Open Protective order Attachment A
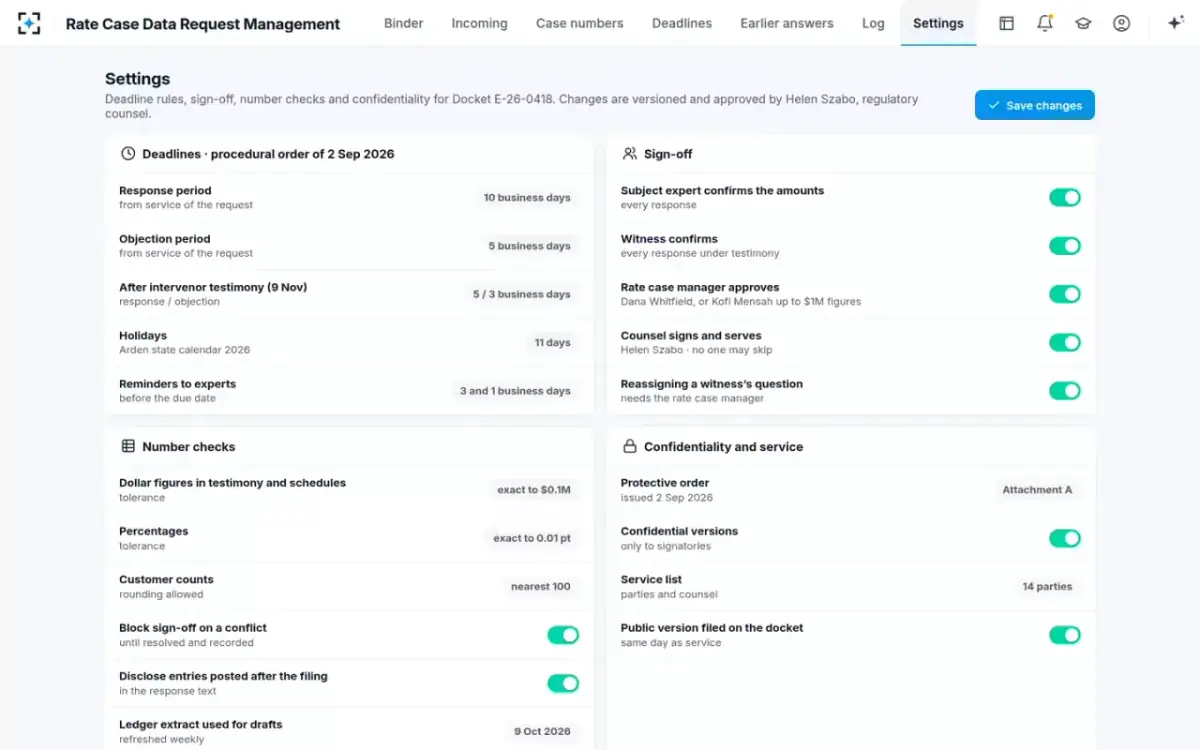This screenshot has width=1200, height=750. point(1037,490)
